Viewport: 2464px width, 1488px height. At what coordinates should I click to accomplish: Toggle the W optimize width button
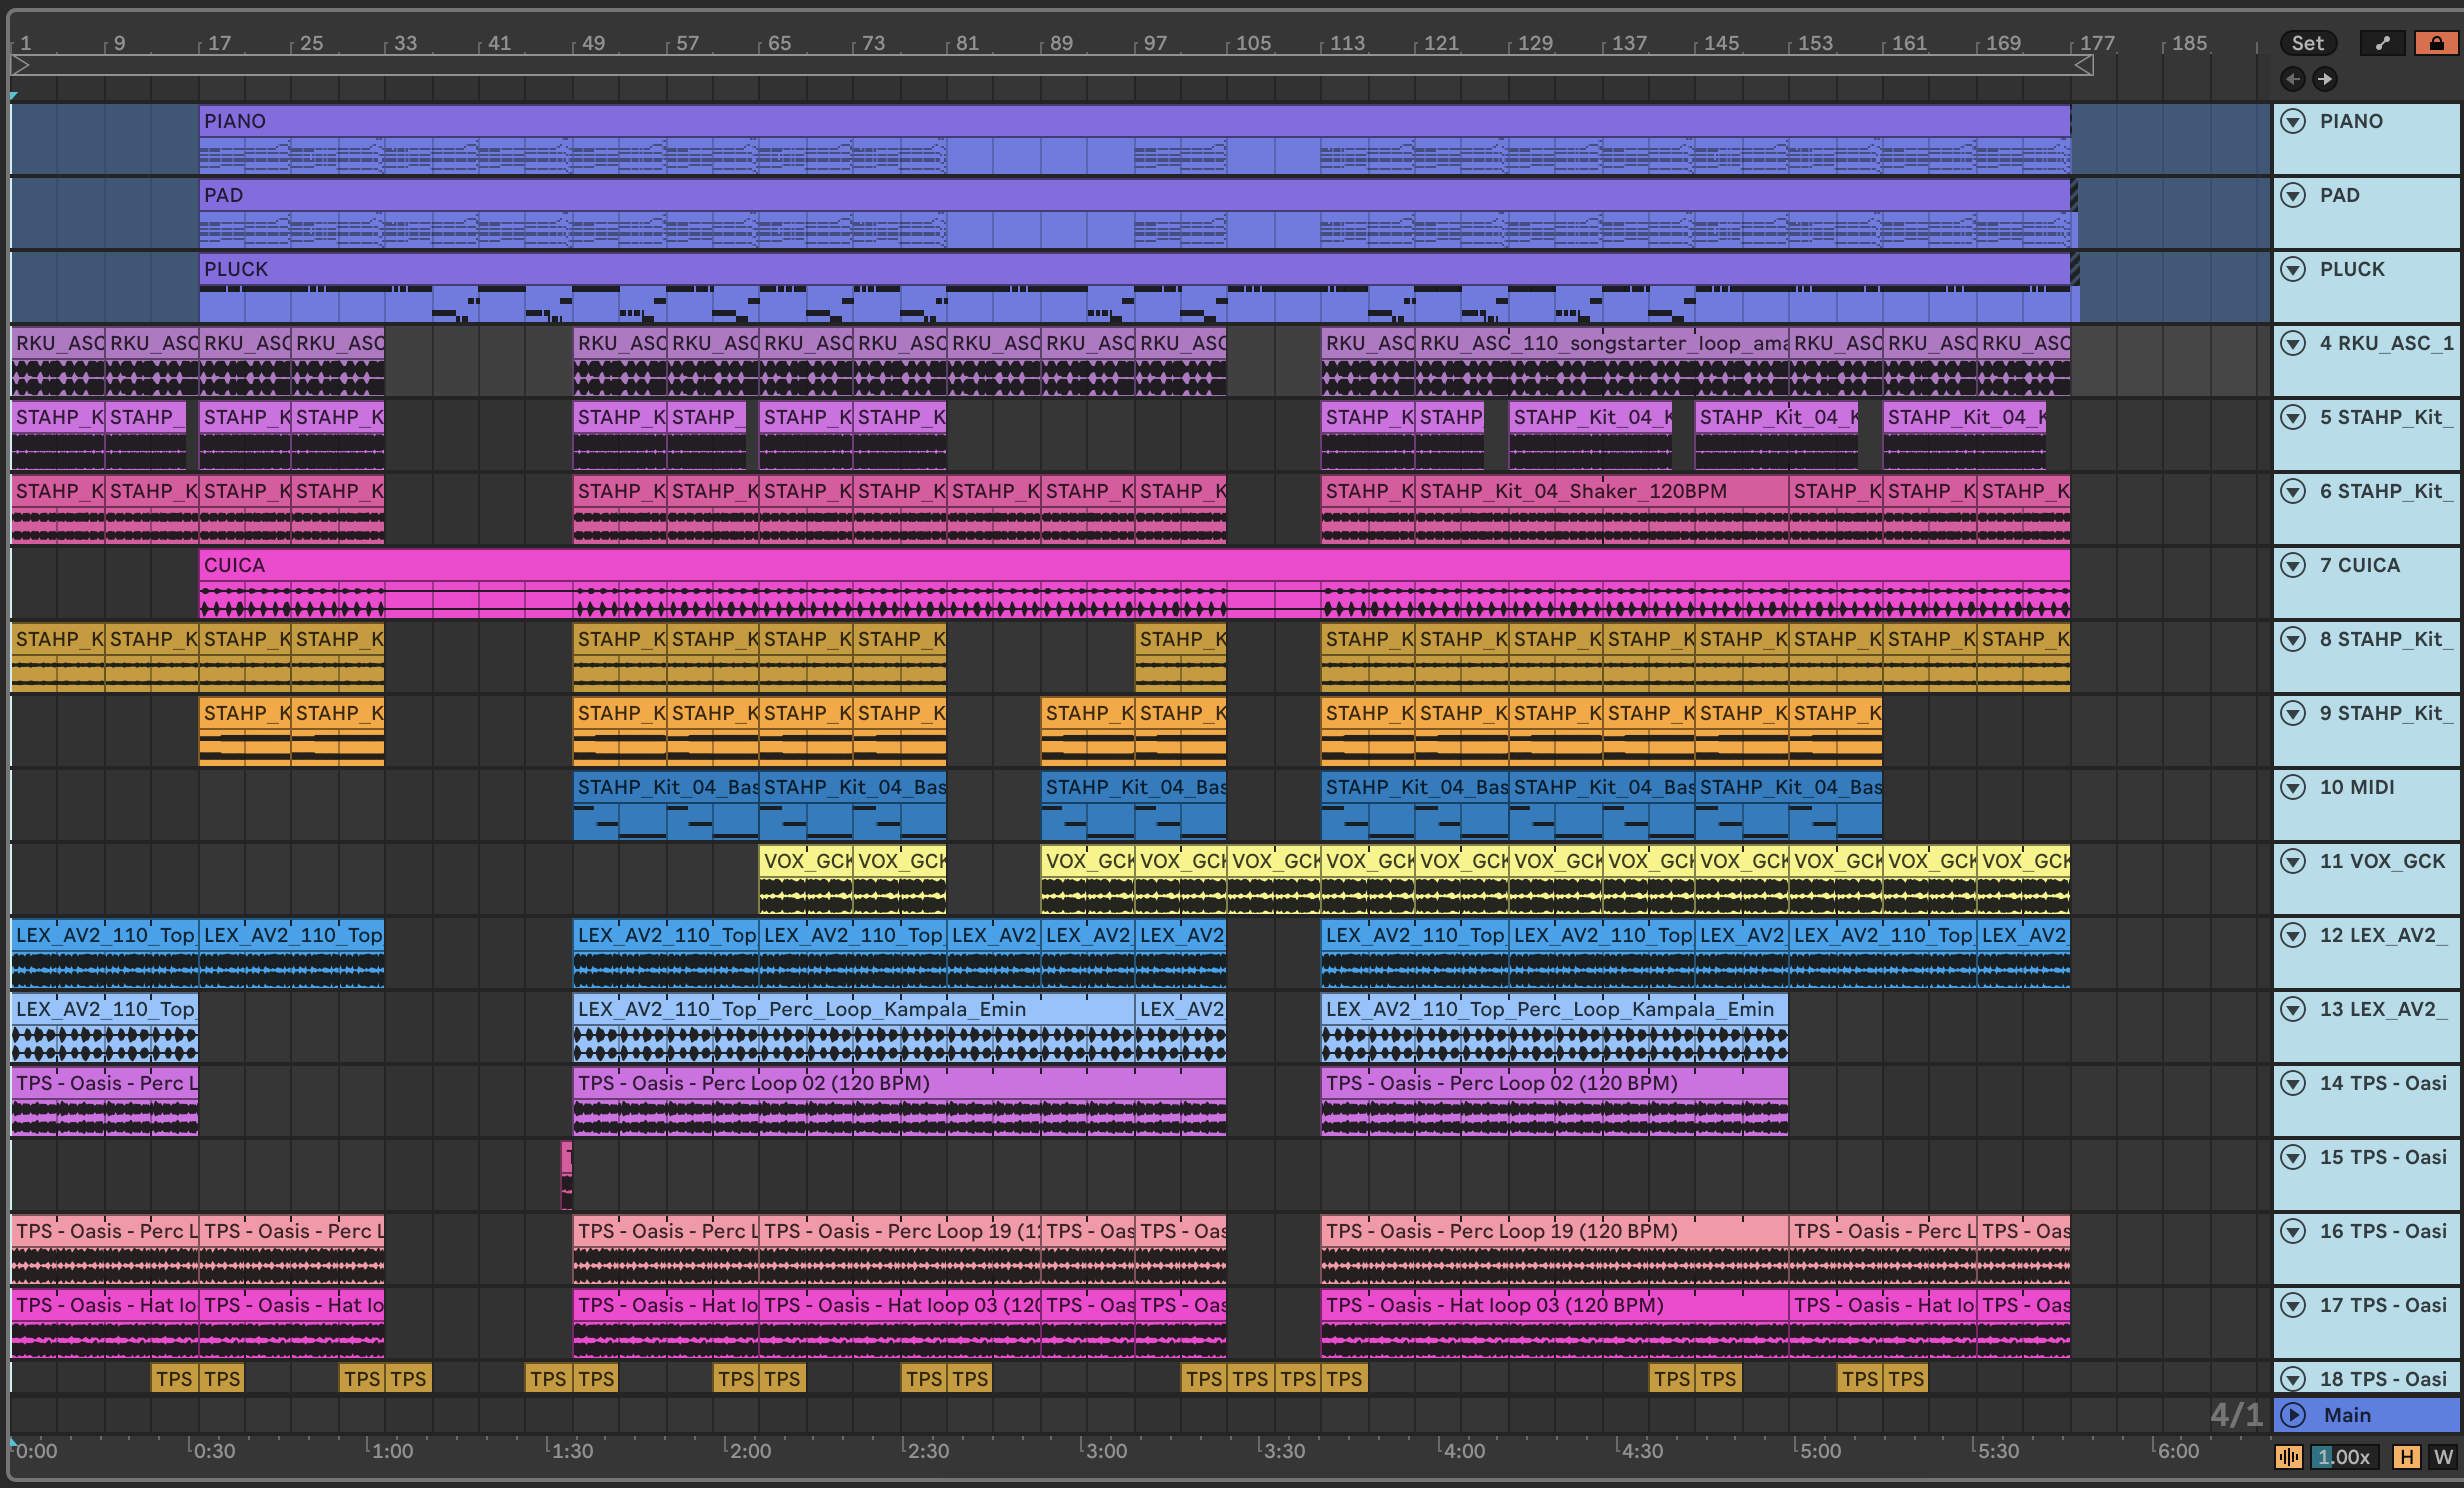[x=2443, y=1457]
